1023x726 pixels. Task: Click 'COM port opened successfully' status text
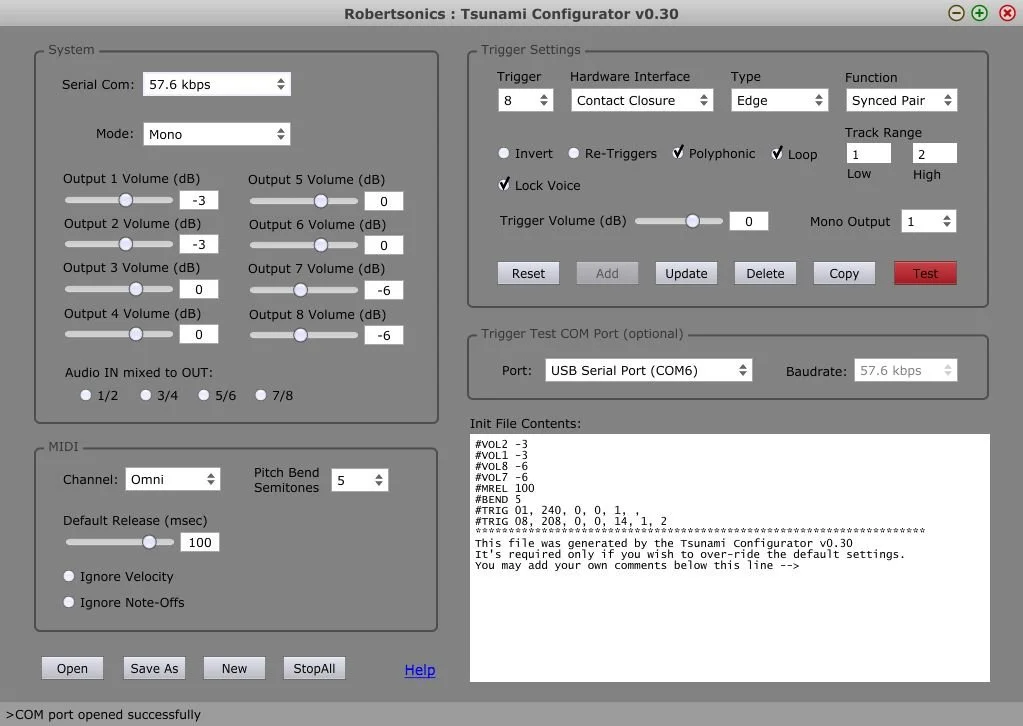coord(103,714)
